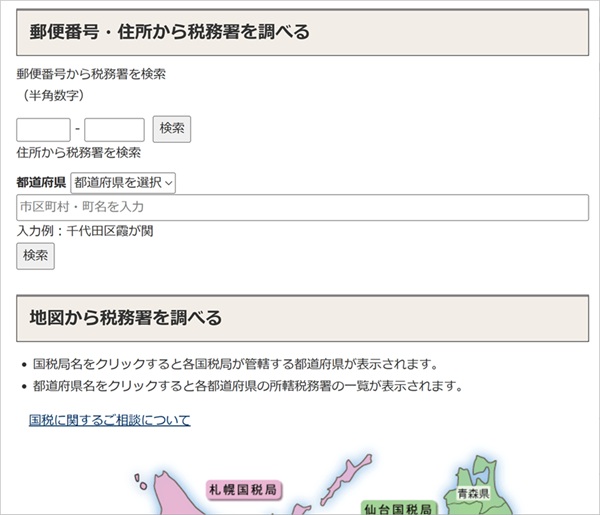Click the 地図から税務署を調べる heading

coord(126,318)
